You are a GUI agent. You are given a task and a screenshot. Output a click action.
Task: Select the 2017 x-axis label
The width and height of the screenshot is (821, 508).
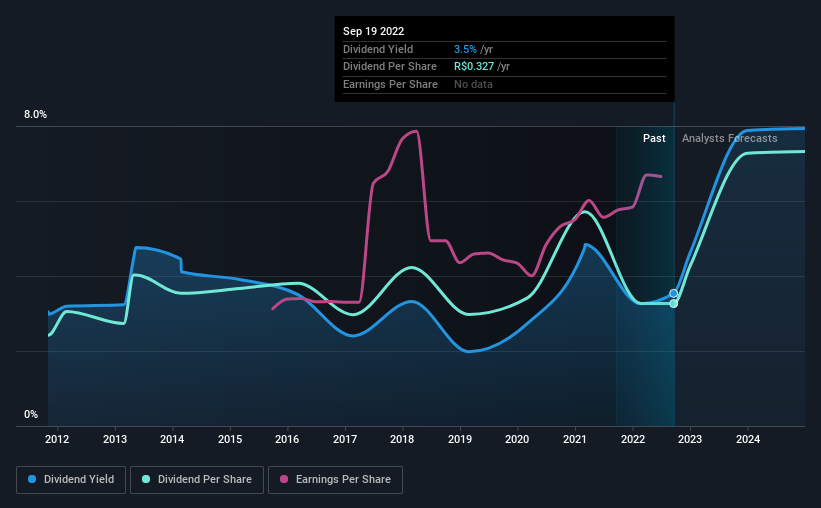coord(345,439)
